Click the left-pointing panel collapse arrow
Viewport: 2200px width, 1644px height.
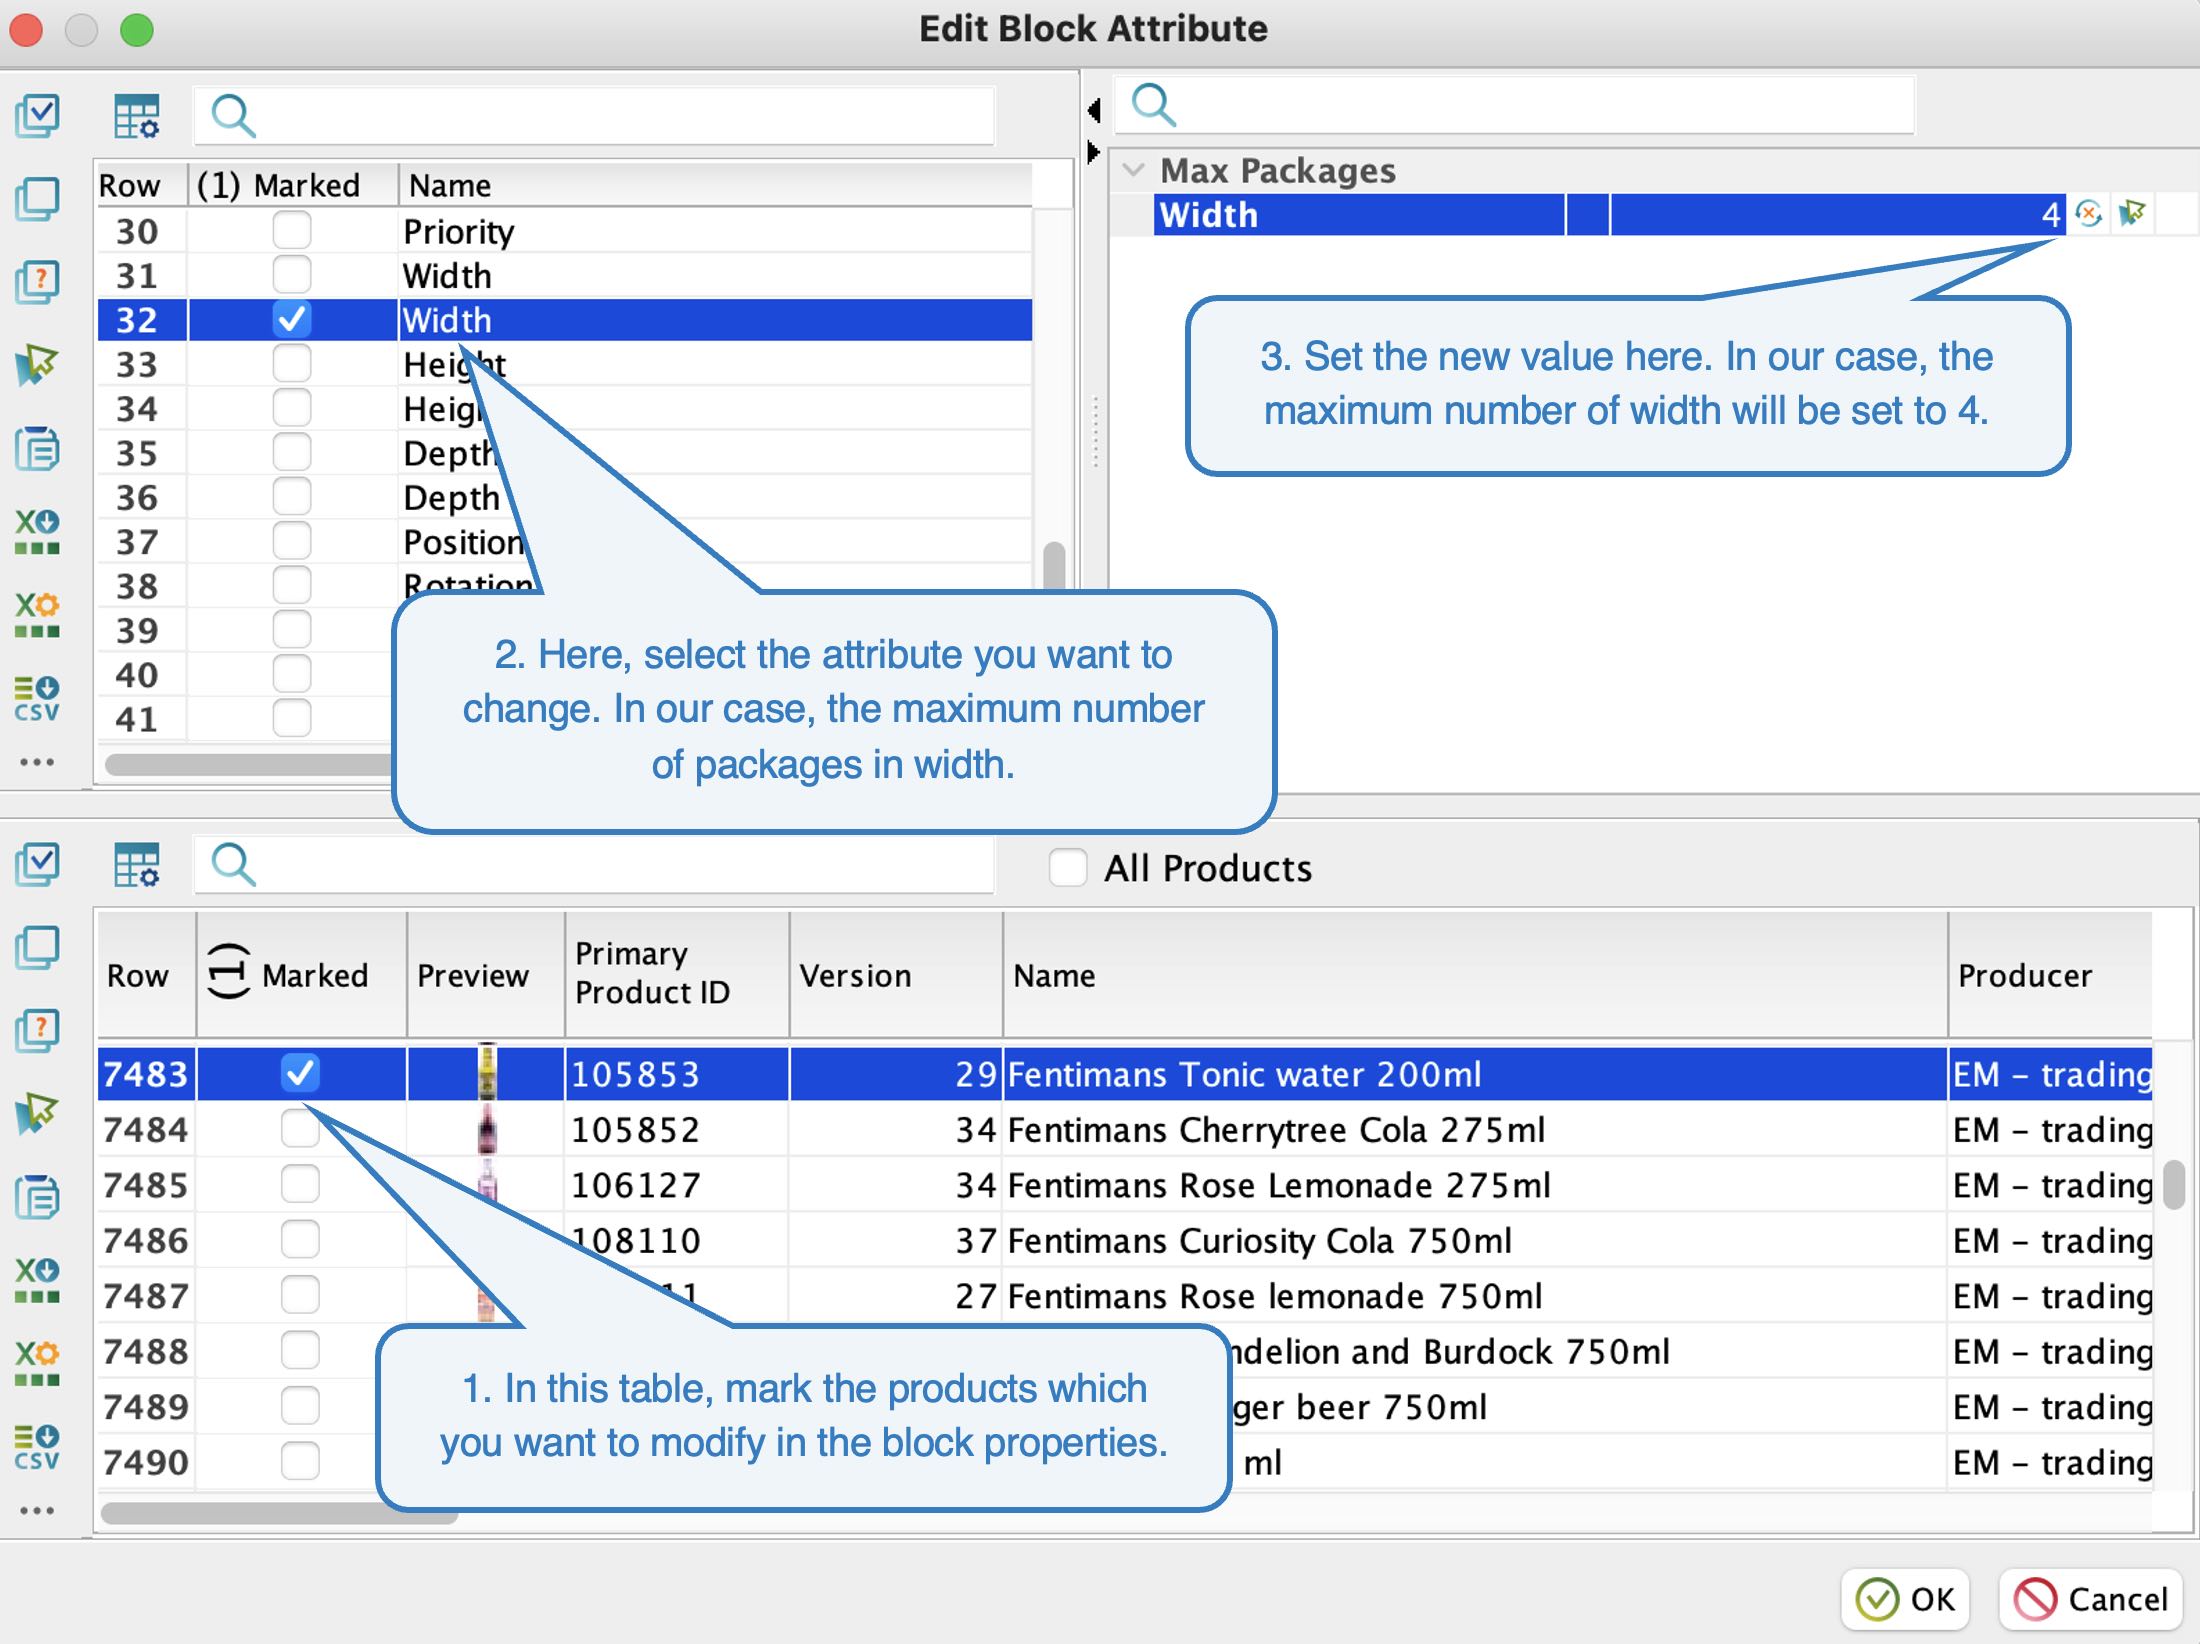click(1094, 110)
